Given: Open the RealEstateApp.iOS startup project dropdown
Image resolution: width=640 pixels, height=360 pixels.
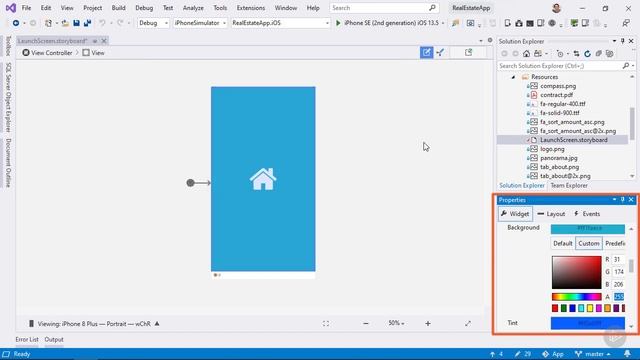Looking at the screenshot, I should [x=280, y=23].
